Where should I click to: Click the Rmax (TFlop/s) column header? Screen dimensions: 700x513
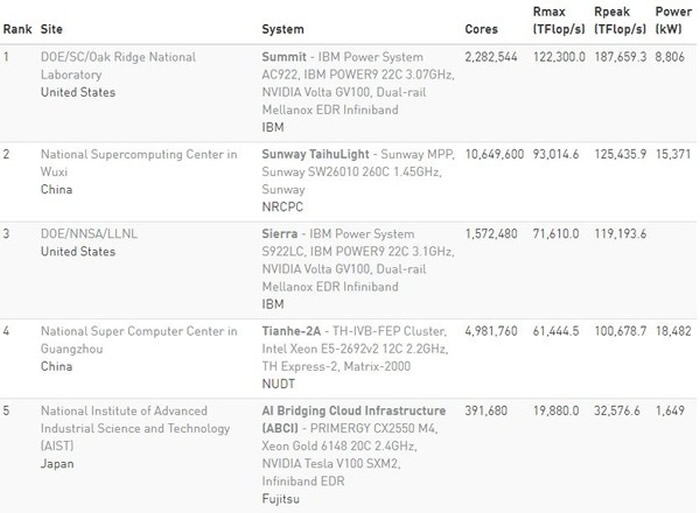click(x=559, y=20)
